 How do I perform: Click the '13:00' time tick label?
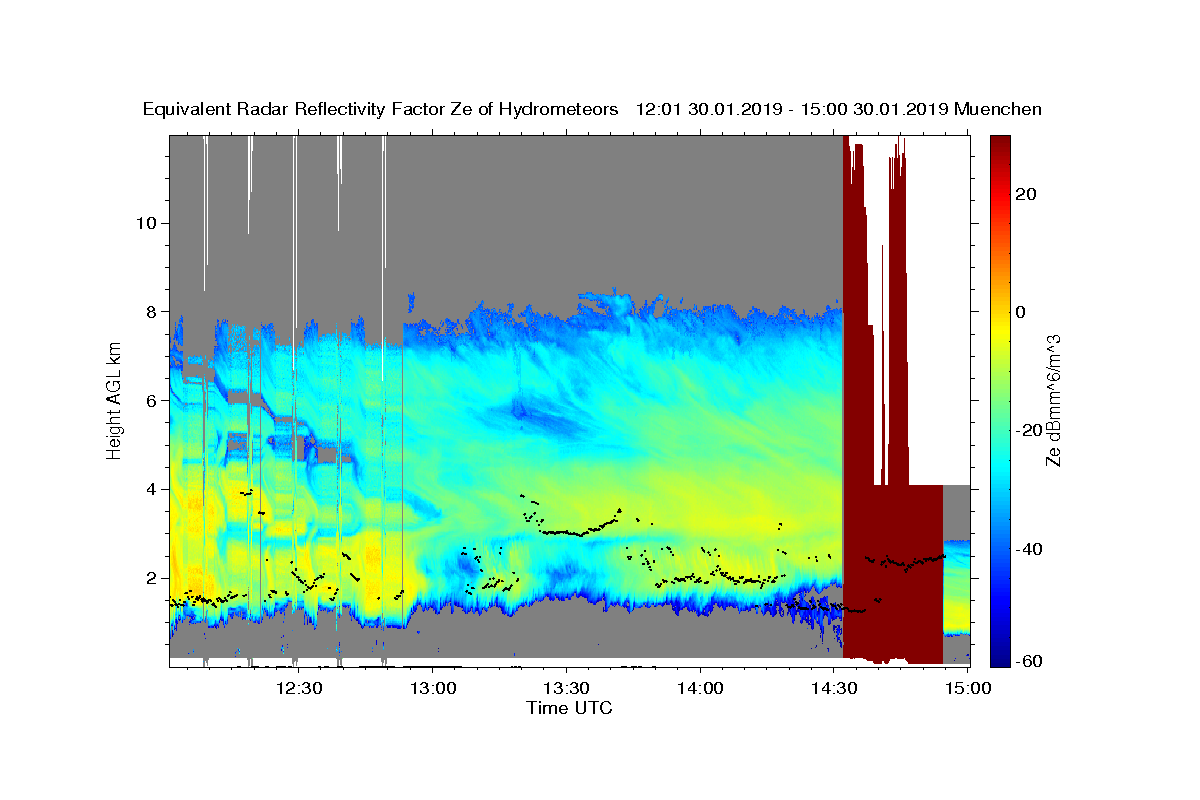[433, 688]
